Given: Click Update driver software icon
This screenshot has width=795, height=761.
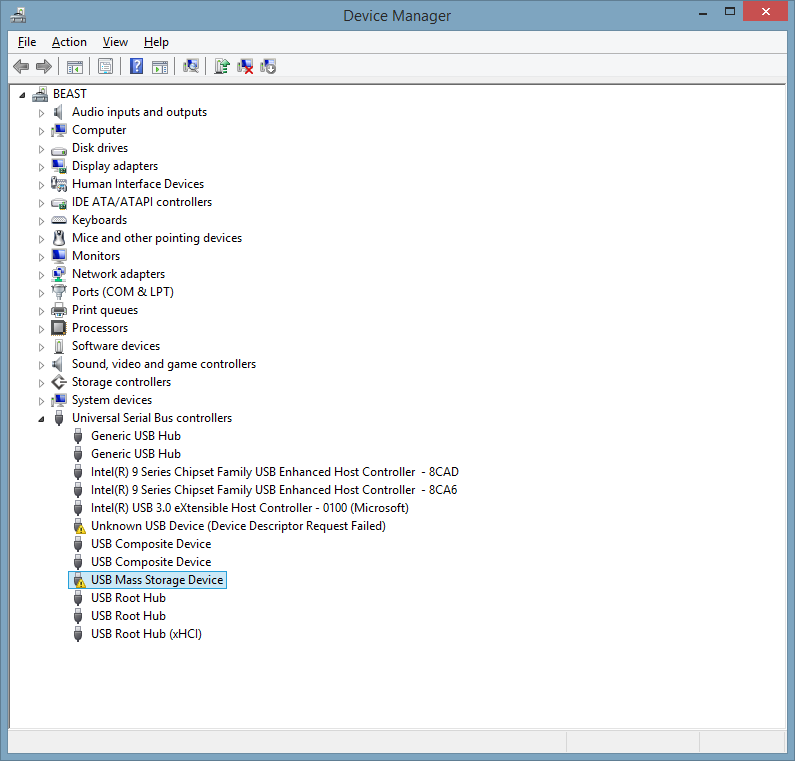Looking at the screenshot, I should 222,66.
